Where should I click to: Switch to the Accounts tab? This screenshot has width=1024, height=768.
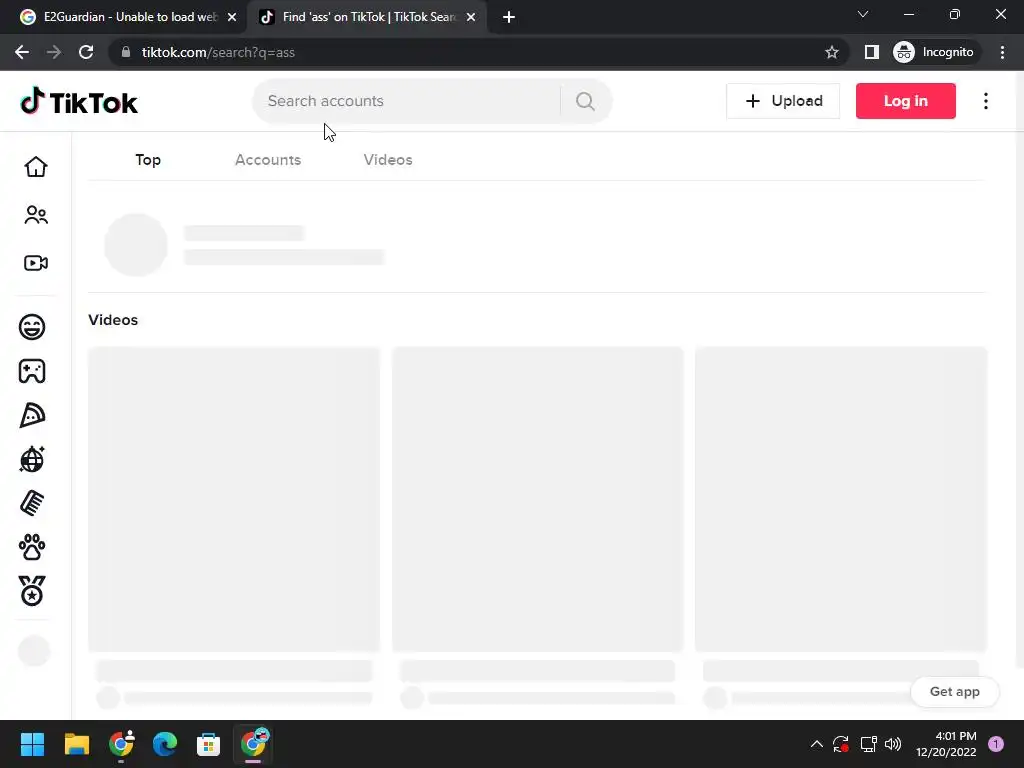click(x=268, y=160)
